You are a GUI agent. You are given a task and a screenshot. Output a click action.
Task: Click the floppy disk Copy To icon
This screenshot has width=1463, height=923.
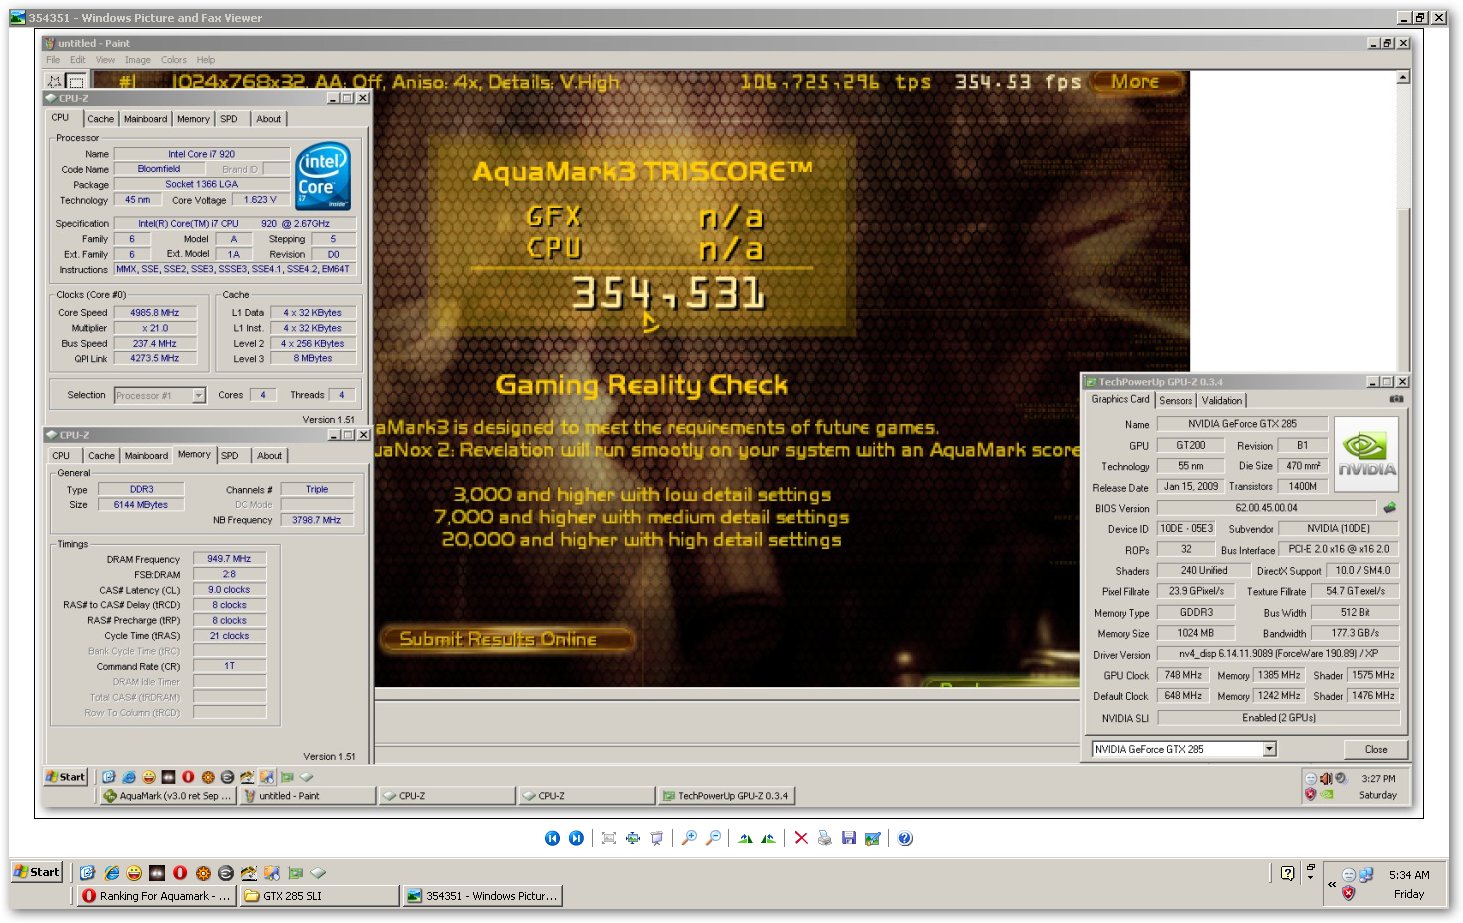[x=848, y=838]
